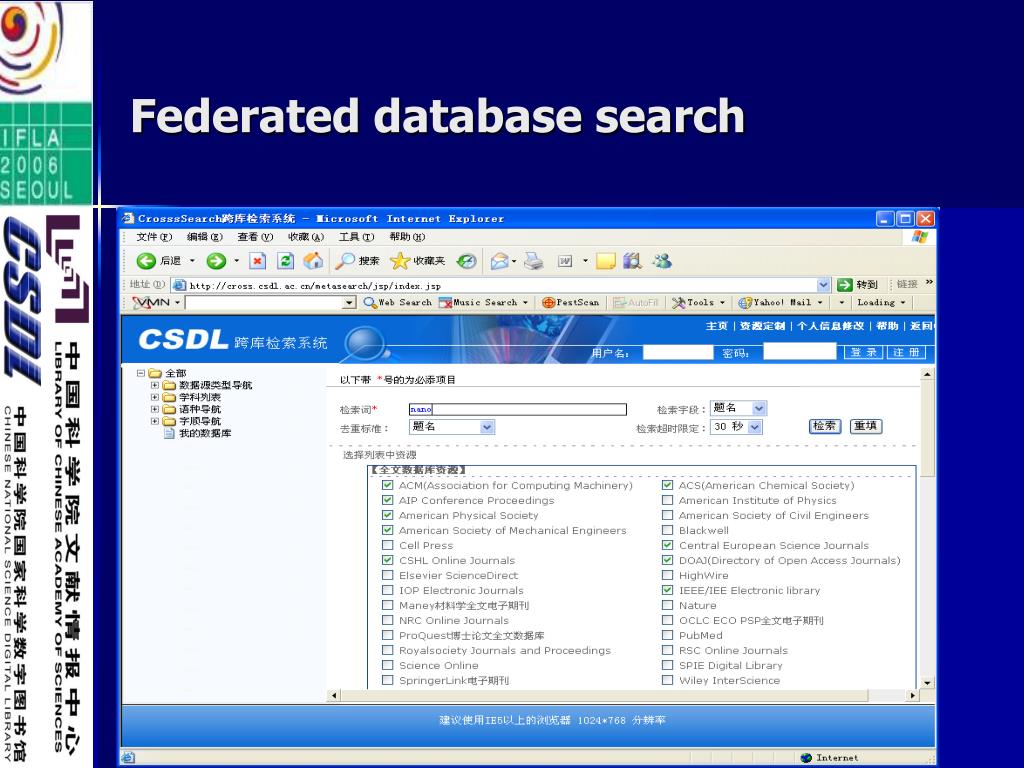Open the Mail envelope icon
Viewport: 1024px width, 768px height.
pos(500,261)
